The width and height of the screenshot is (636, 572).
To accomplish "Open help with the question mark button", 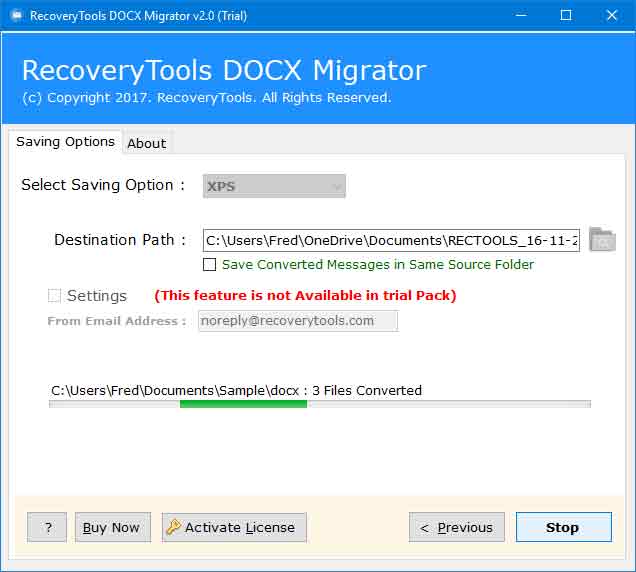I will coord(47,527).
